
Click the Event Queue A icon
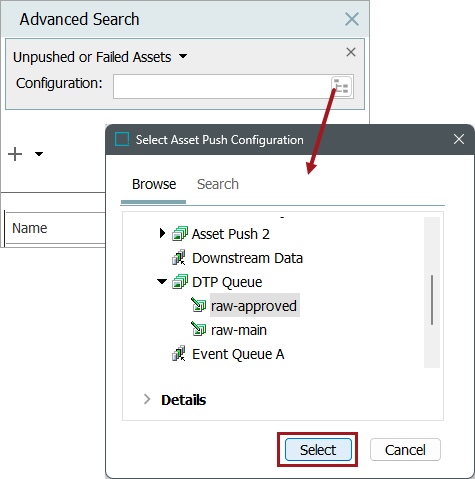point(179,354)
